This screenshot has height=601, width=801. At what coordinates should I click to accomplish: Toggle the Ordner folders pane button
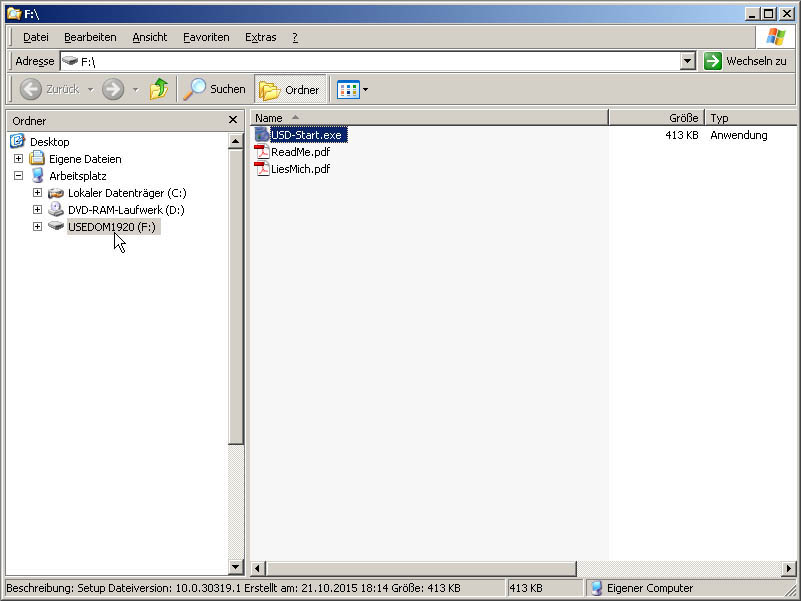290,89
